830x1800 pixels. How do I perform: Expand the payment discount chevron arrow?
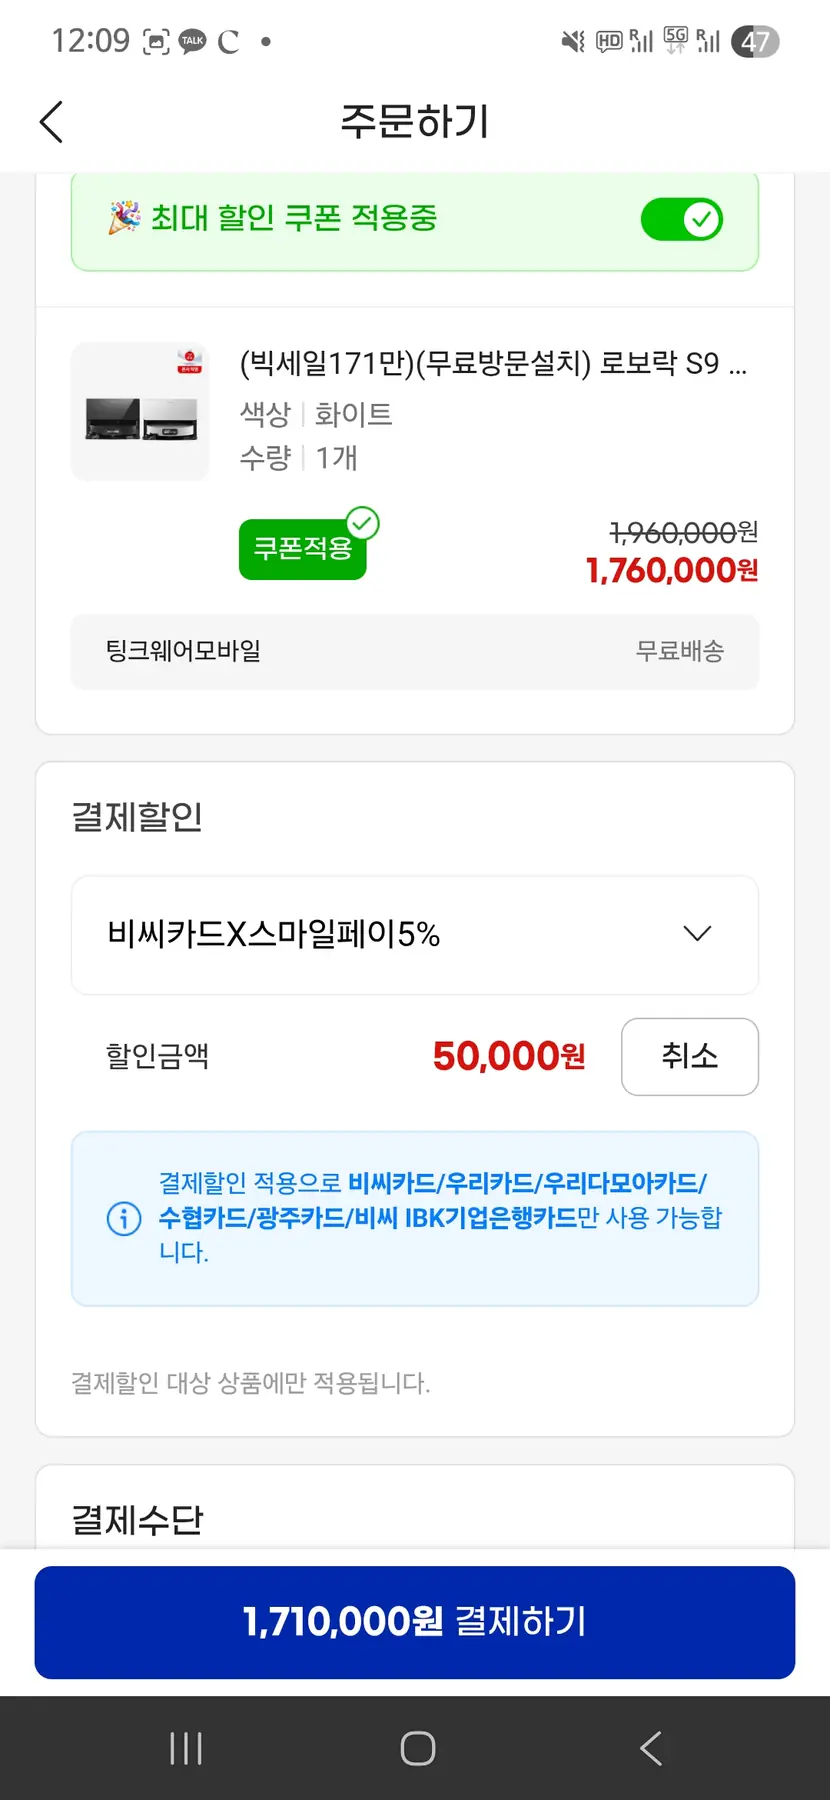pyautogui.click(x=697, y=934)
